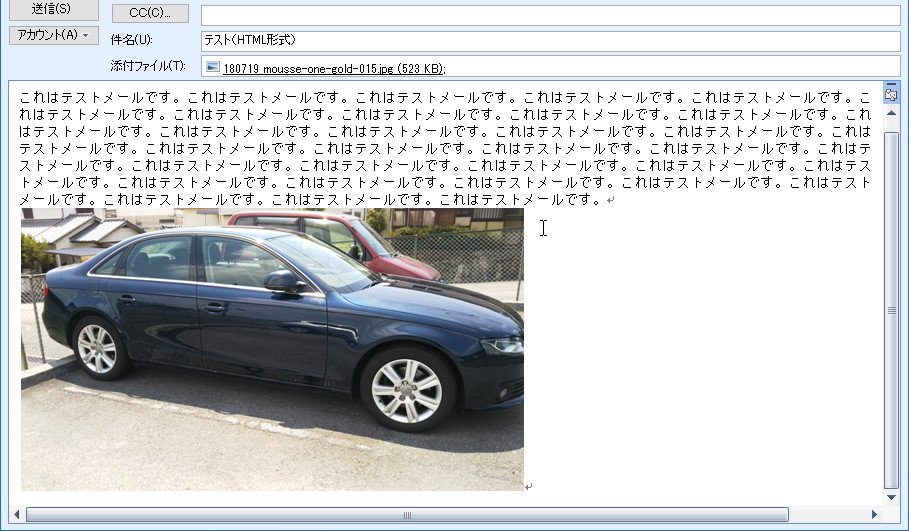Click the 添付ファイル(T): label

pos(148,66)
